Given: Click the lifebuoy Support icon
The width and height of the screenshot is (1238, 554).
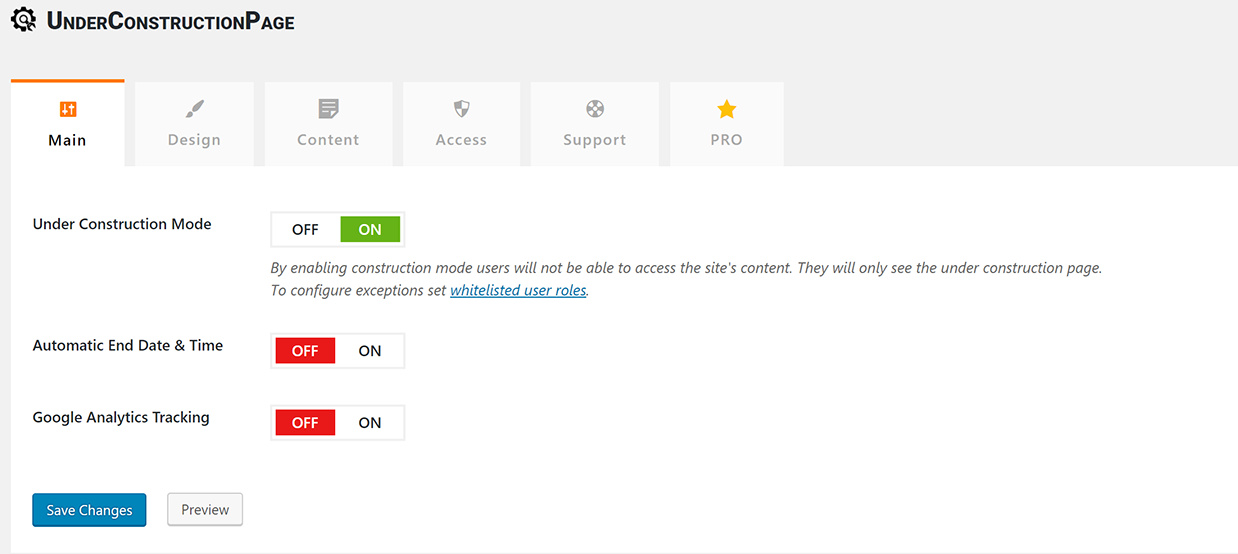Looking at the screenshot, I should 595,109.
